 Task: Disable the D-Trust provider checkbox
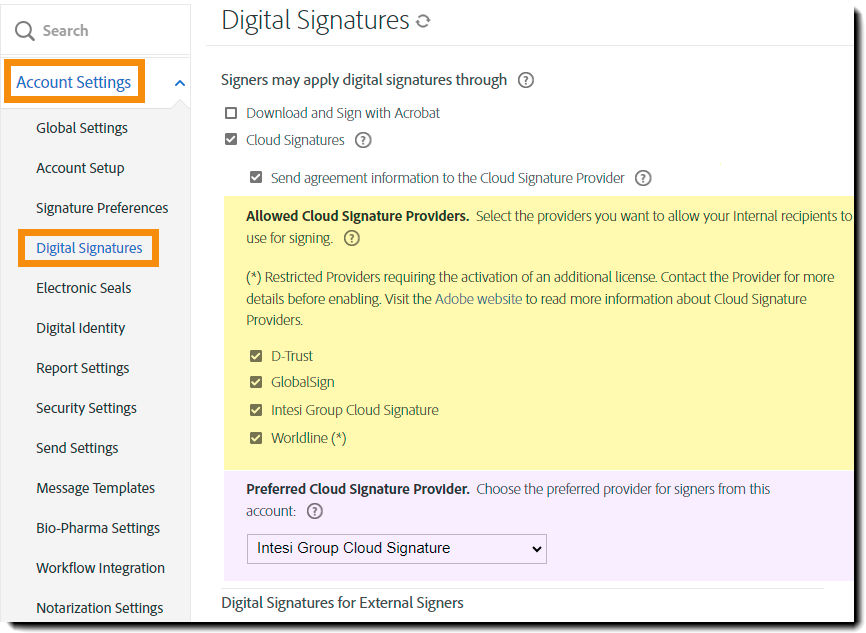(x=255, y=355)
